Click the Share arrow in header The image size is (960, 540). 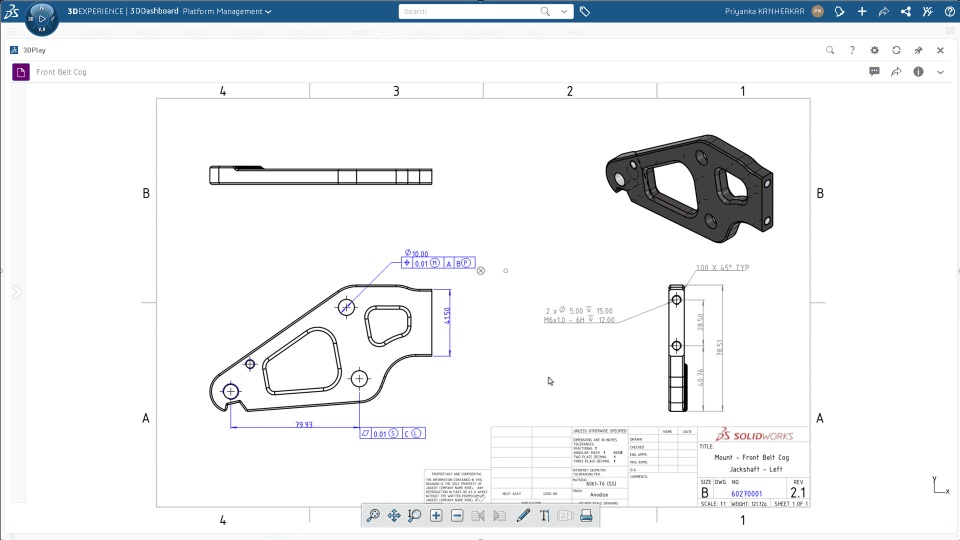883,11
